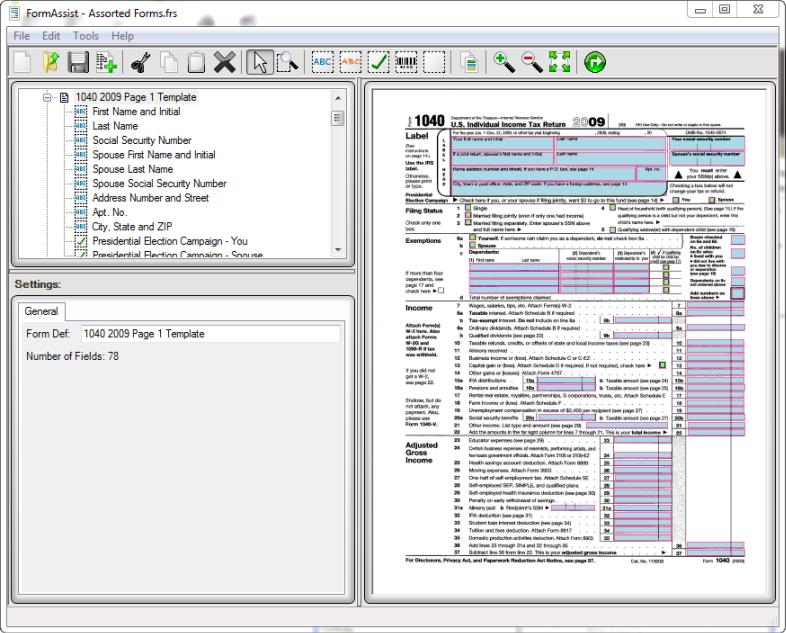Select Address Number and Street row
The image size is (786, 633).
[x=150, y=198]
